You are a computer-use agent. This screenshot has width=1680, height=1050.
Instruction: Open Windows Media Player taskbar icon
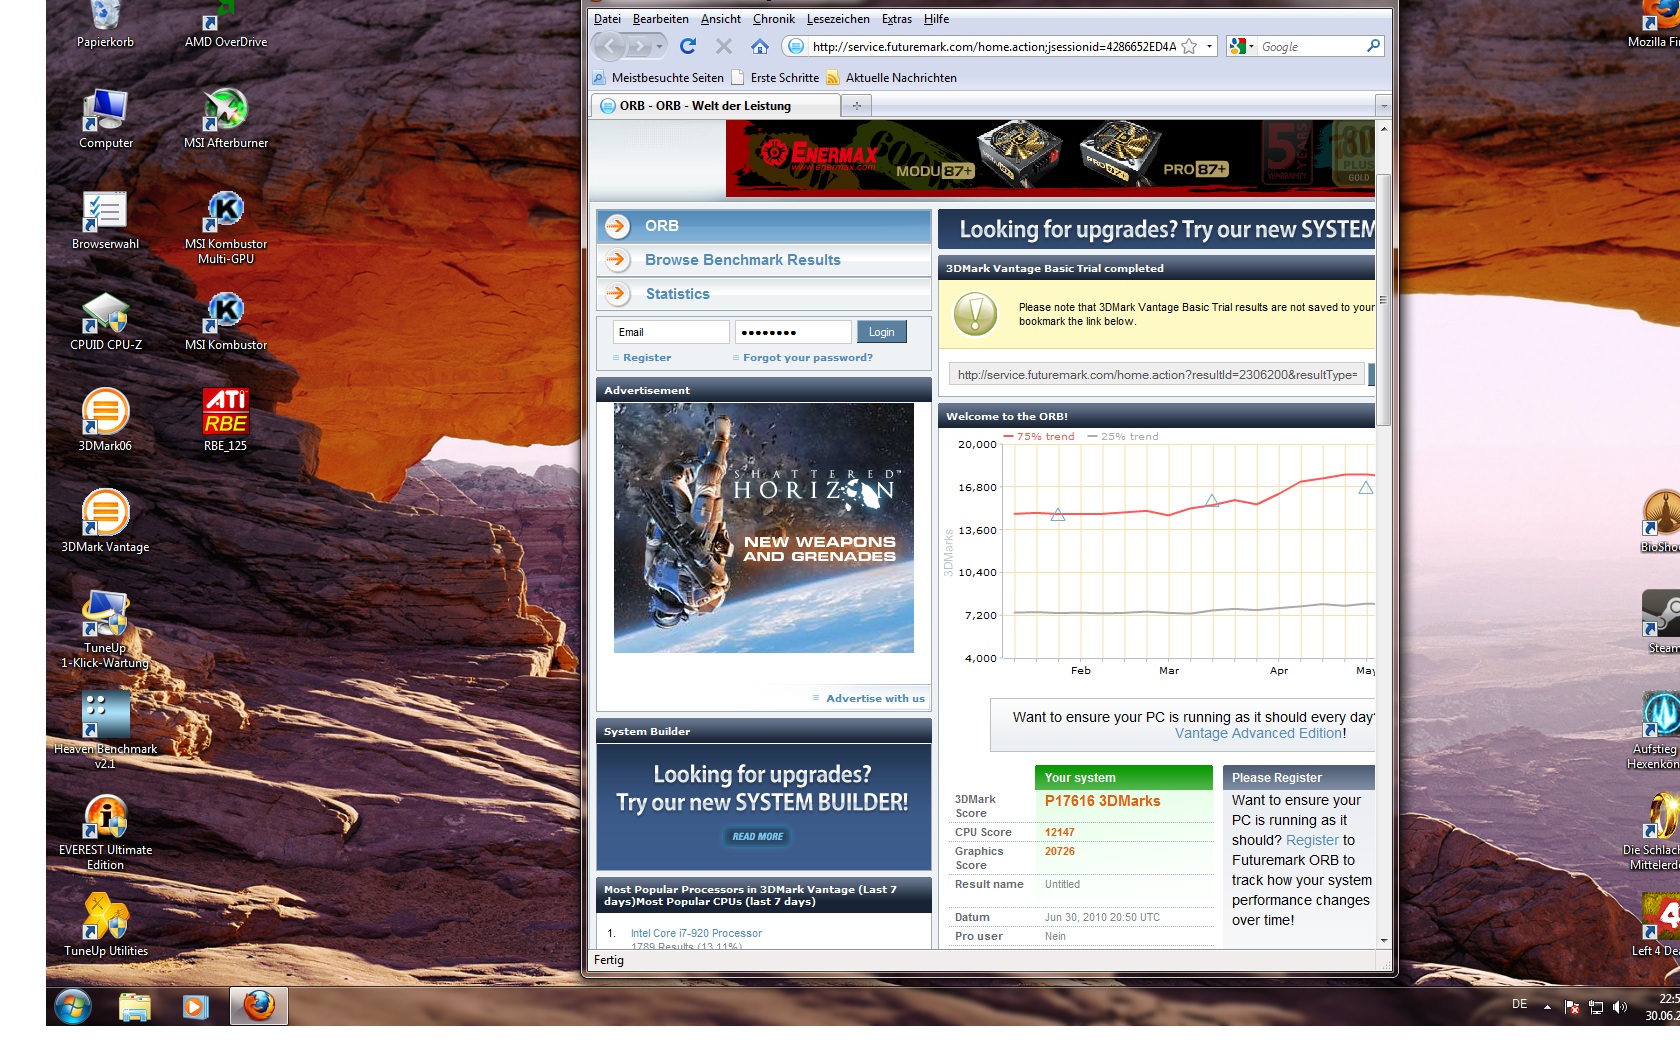[x=196, y=1006]
